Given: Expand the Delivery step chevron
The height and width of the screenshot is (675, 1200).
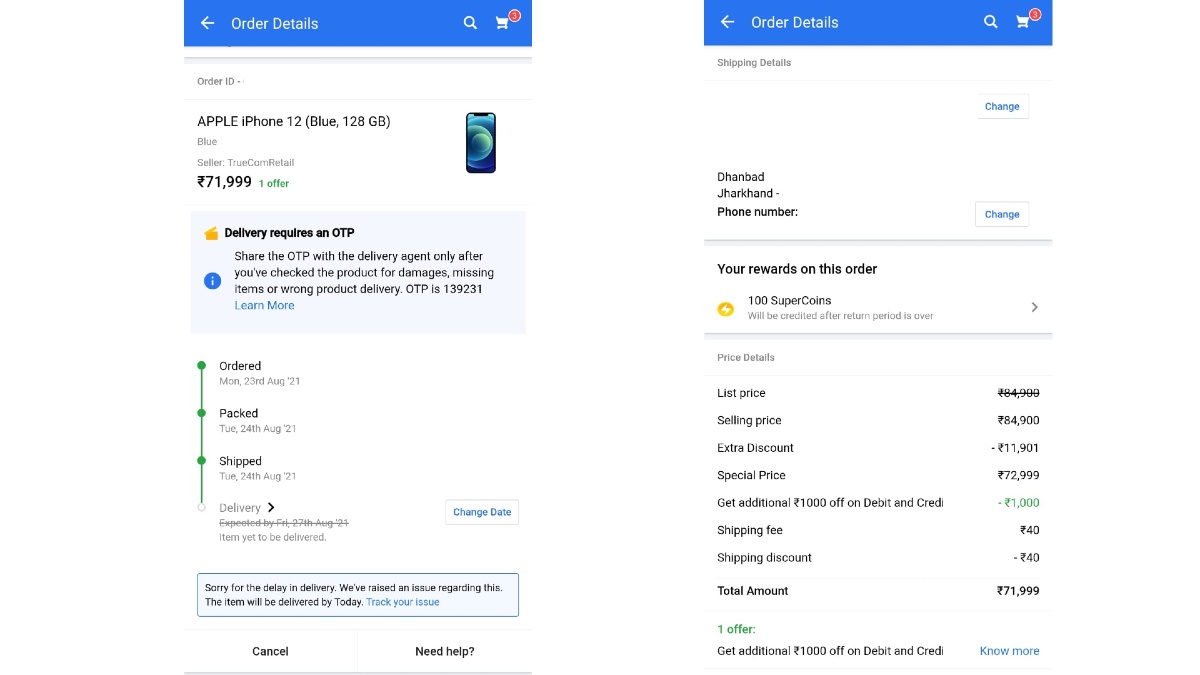Looking at the screenshot, I should click(271, 508).
